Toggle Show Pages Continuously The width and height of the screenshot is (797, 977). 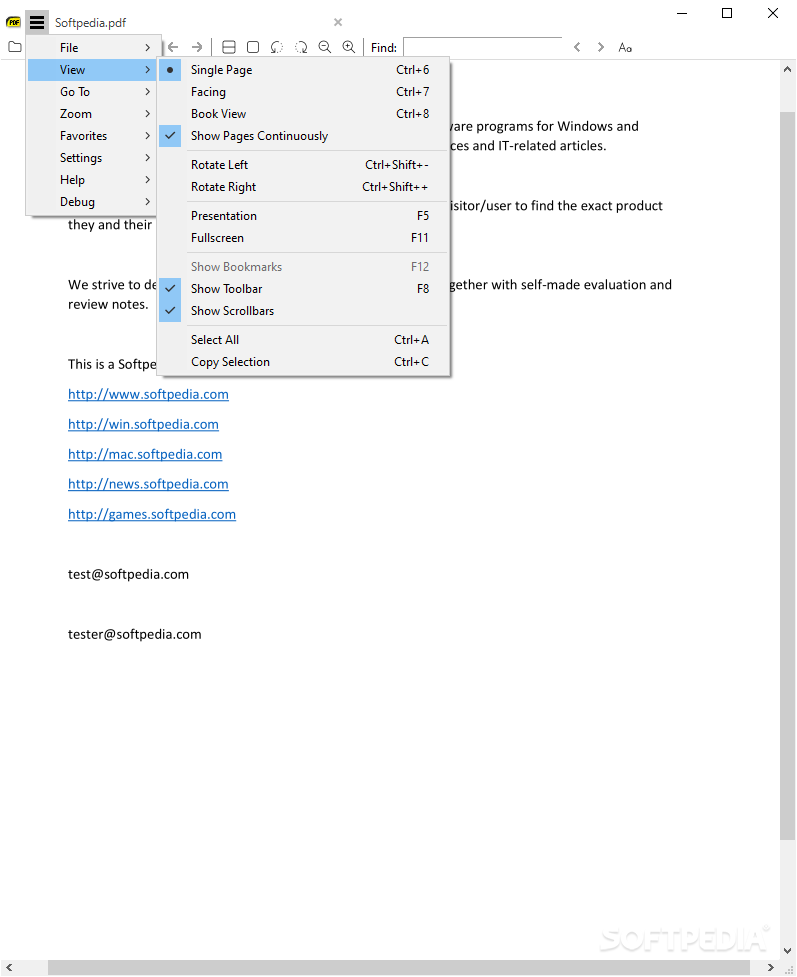pyautogui.click(x=303, y=136)
